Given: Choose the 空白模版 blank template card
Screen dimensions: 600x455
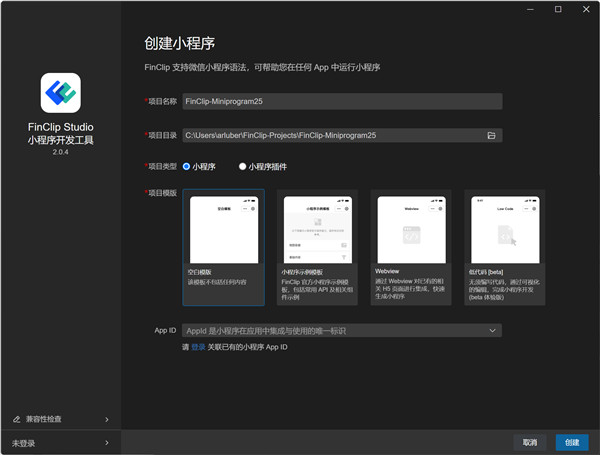Looking at the screenshot, I should pos(224,247).
